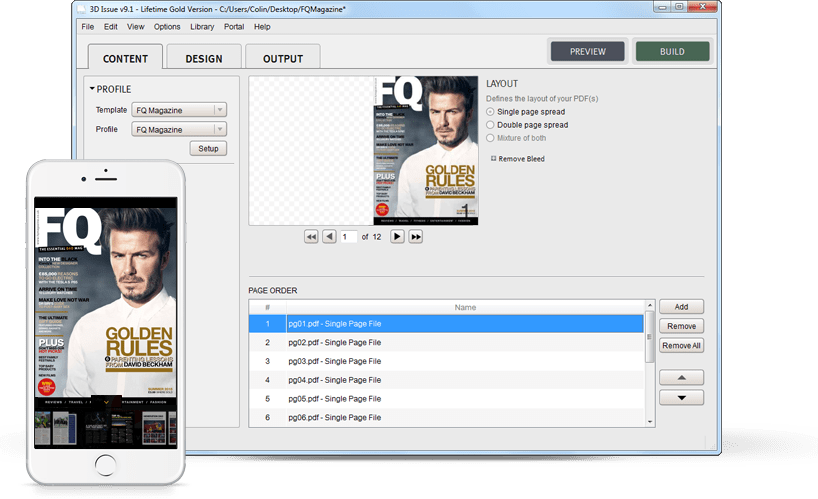Jump to last page fast-forward icon
The width and height of the screenshot is (818, 499).
click(415, 237)
